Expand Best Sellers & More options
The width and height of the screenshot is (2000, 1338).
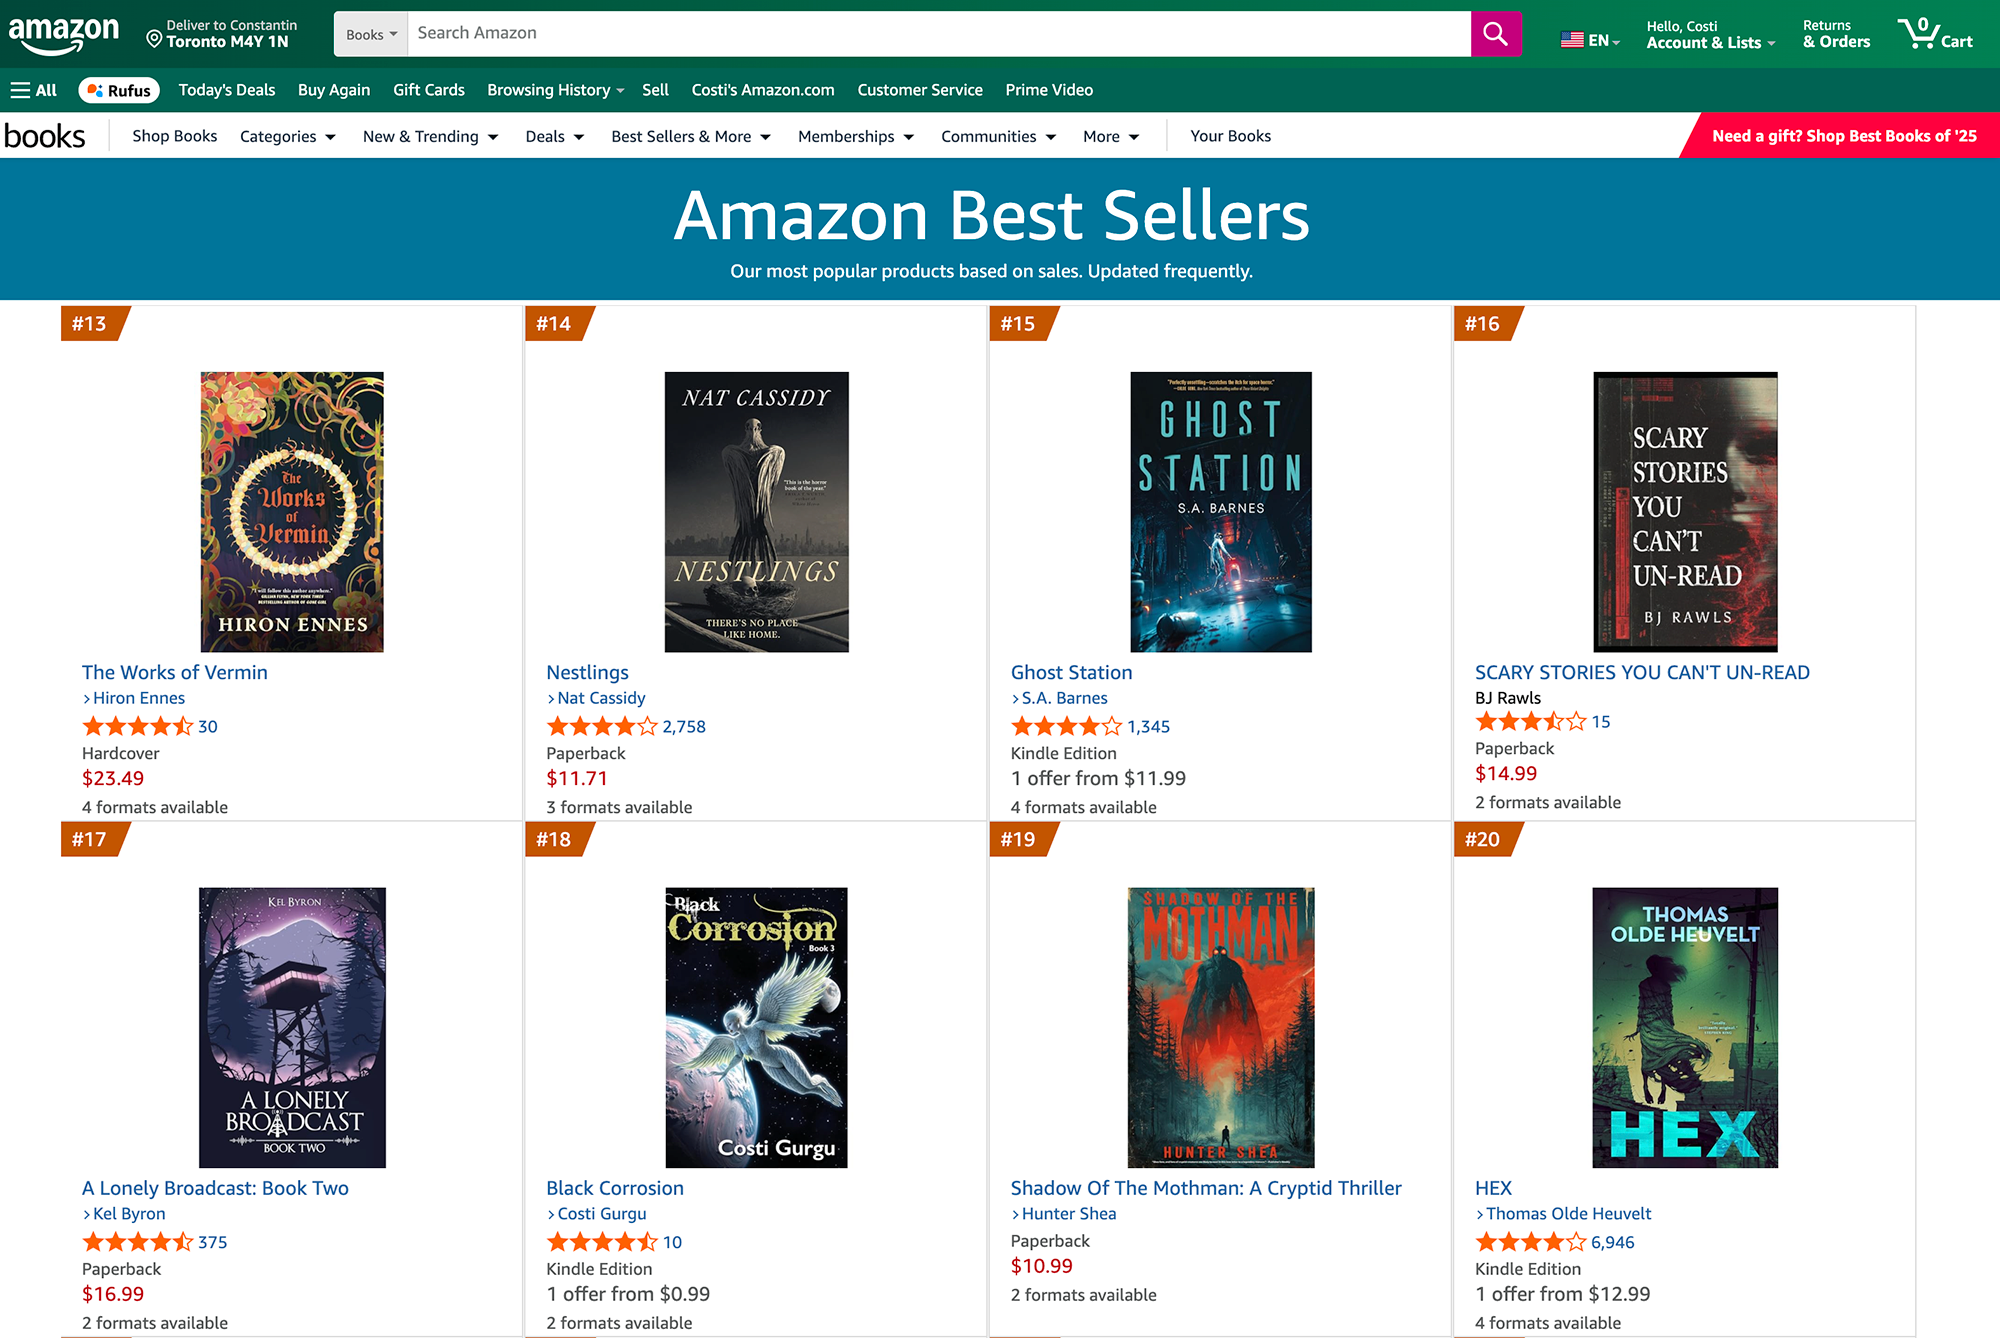point(691,136)
